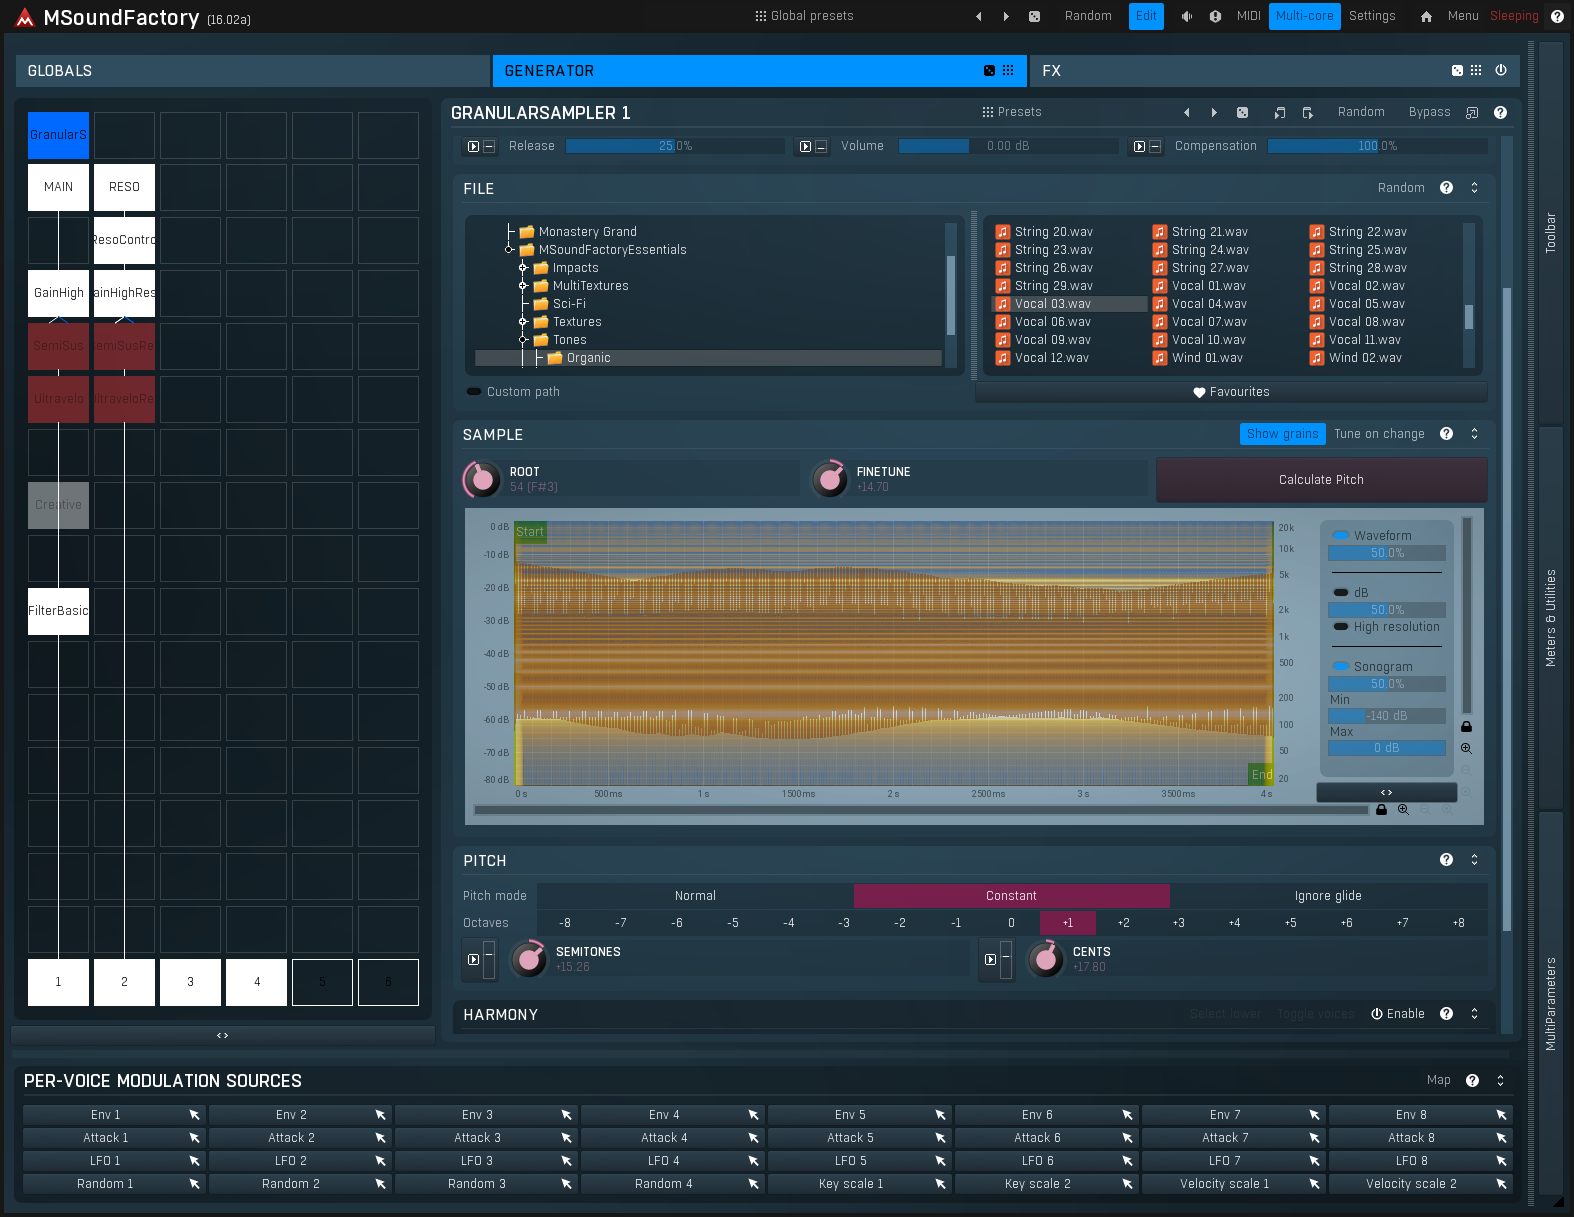Toggle the High resolution option
1574x1217 pixels.
tap(1341, 627)
